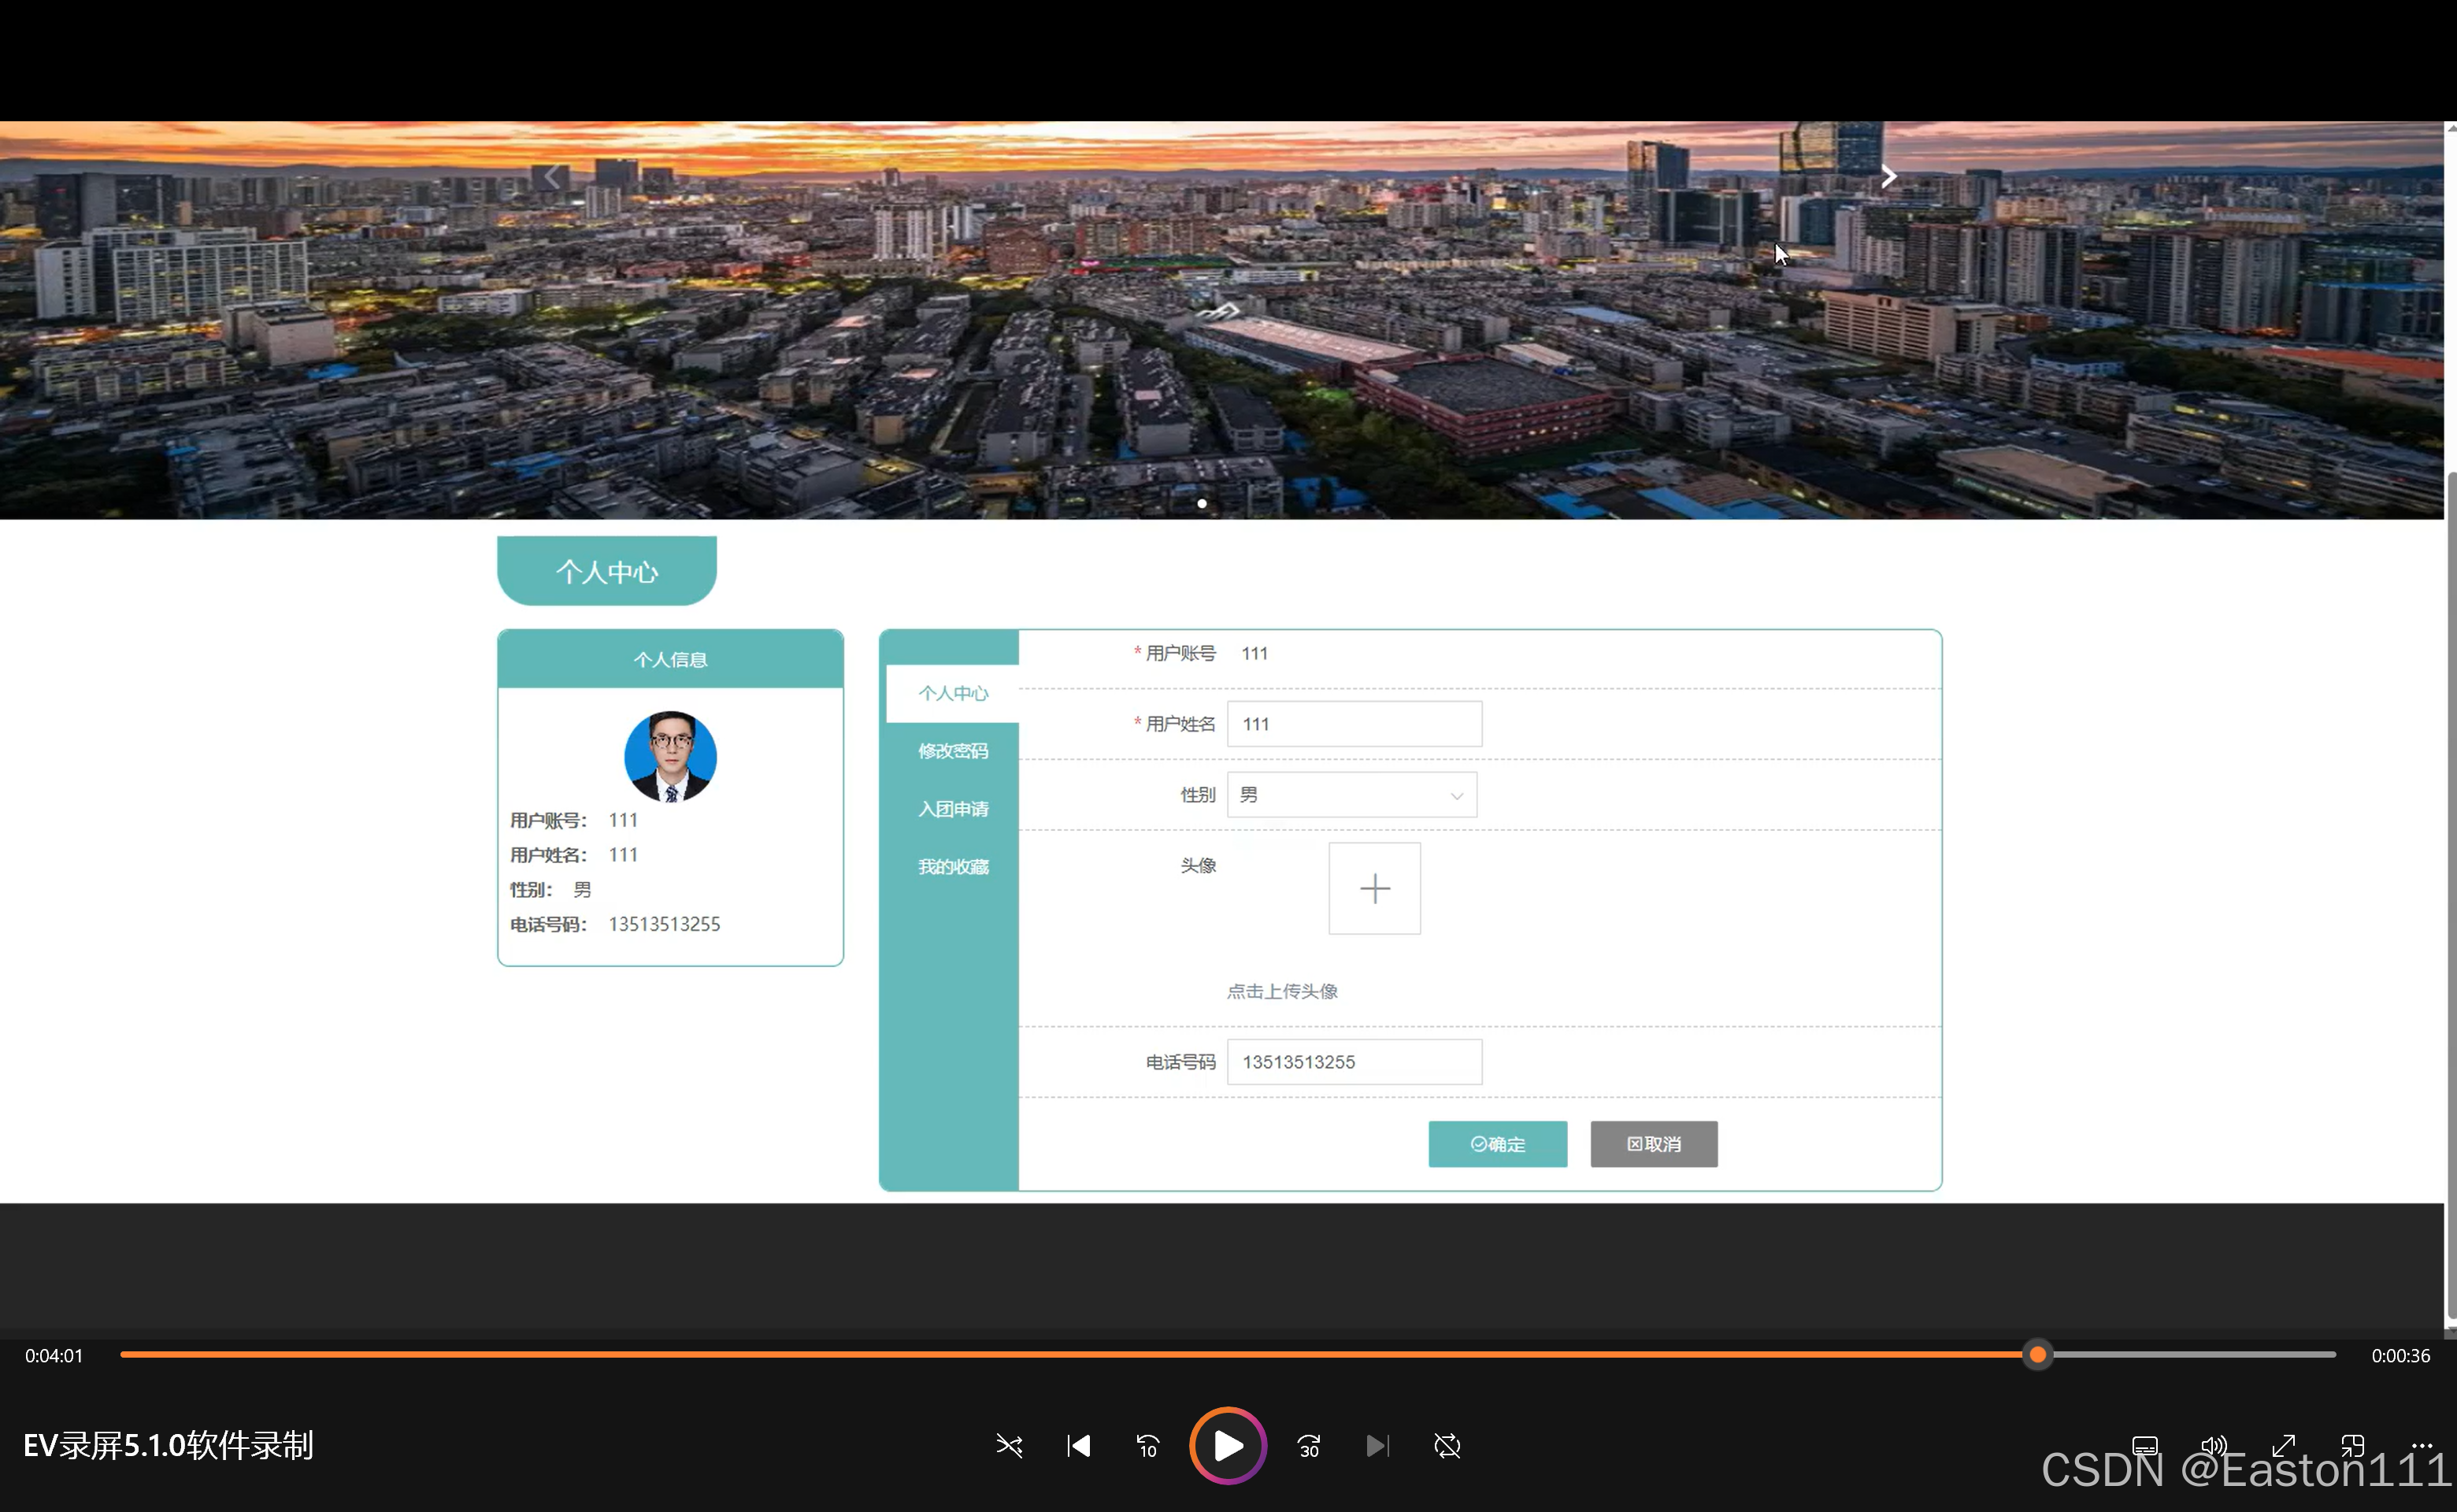
Task: Click the previous track button
Action: 1079,1446
